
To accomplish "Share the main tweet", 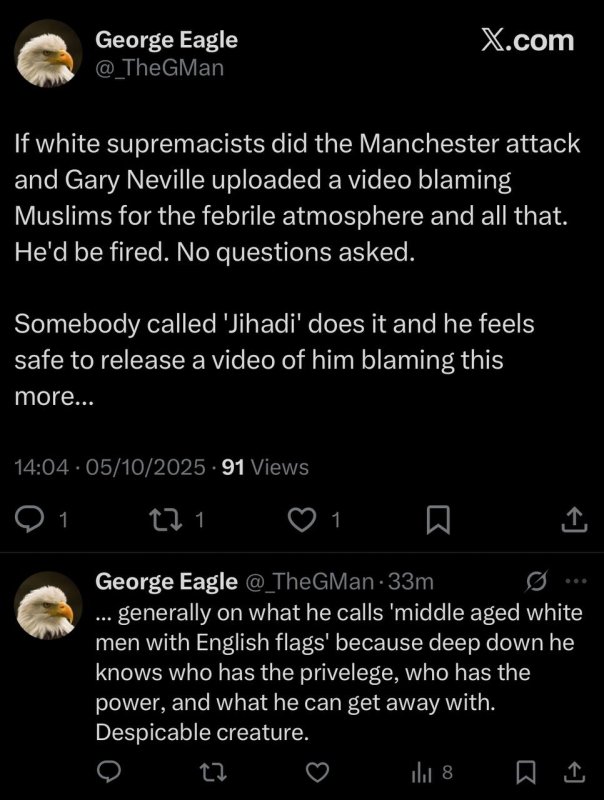I will click(x=573, y=519).
